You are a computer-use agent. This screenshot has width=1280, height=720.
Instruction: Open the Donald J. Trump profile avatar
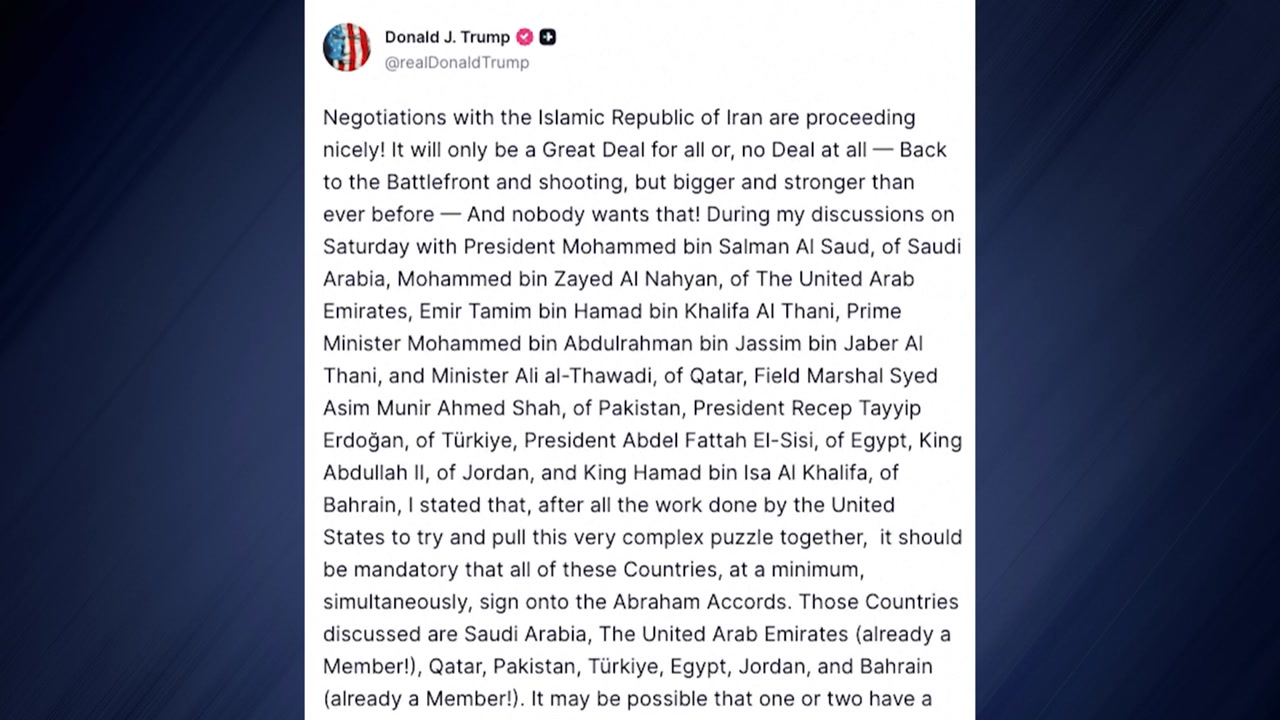tap(347, 47)
